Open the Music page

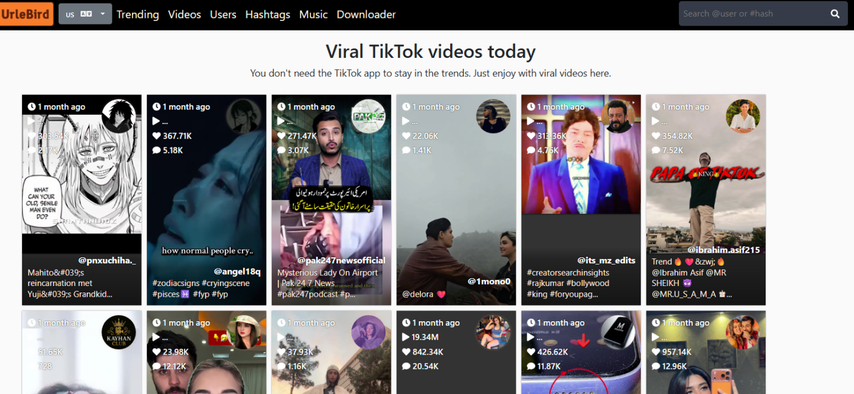pos(313,15)
